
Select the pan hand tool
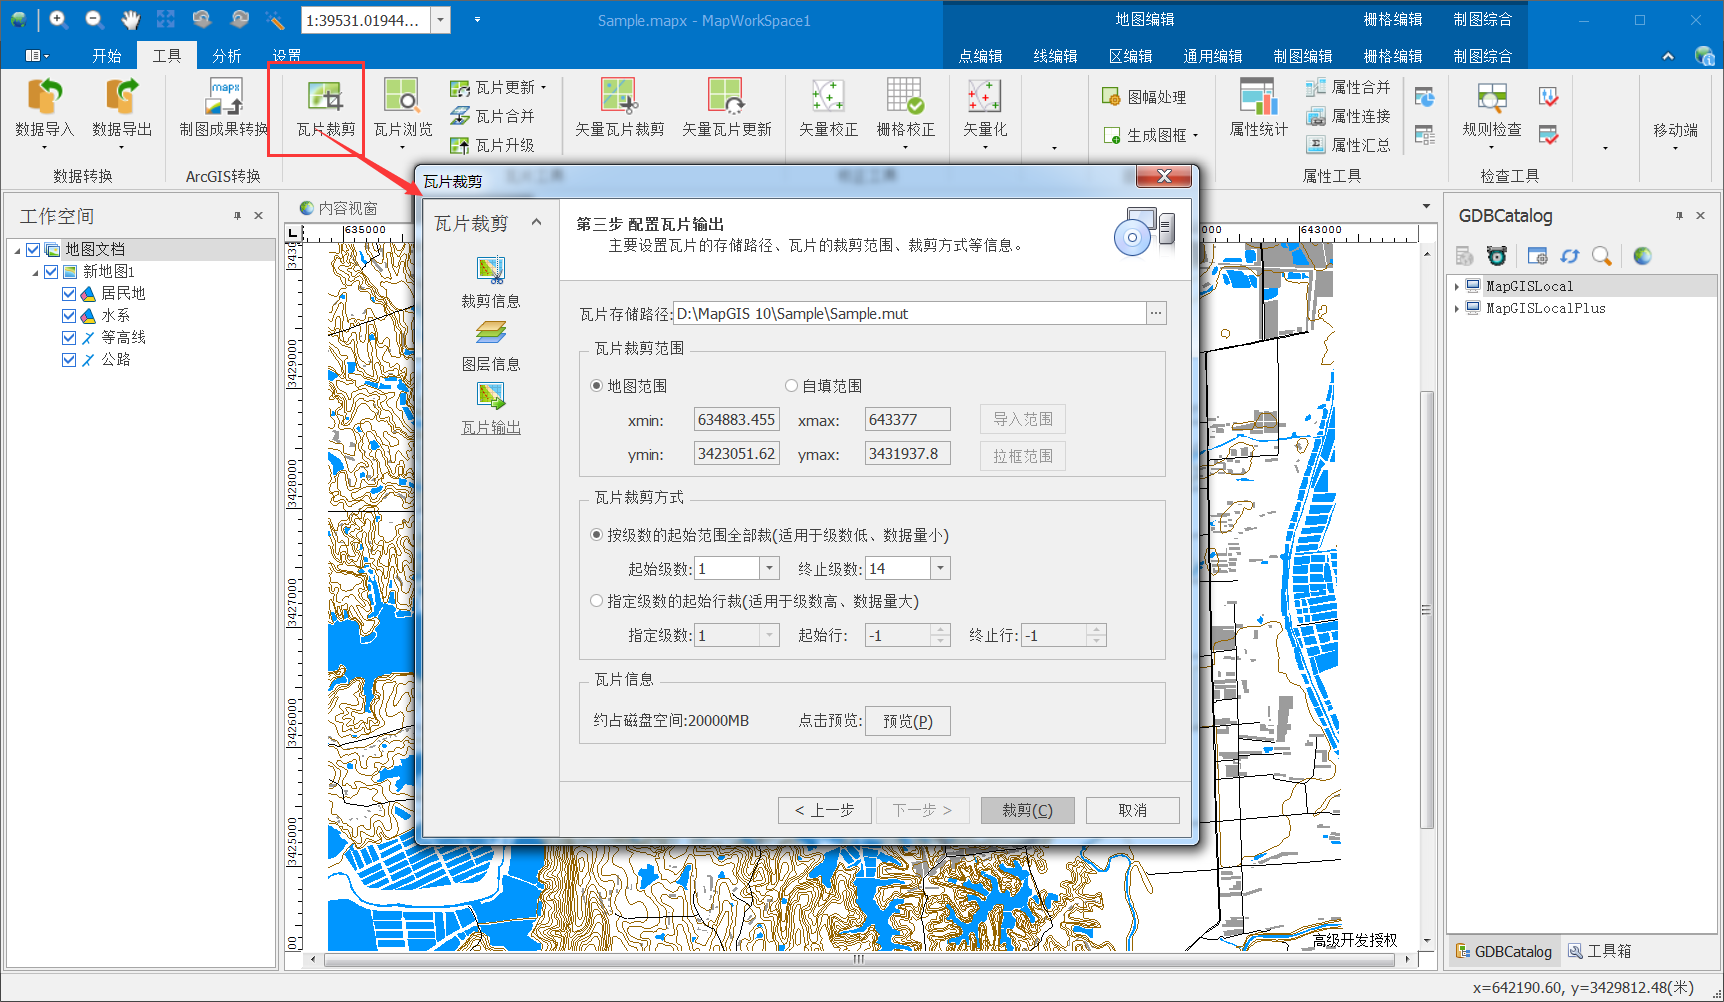pyautogui.click(x=130, y=19)
